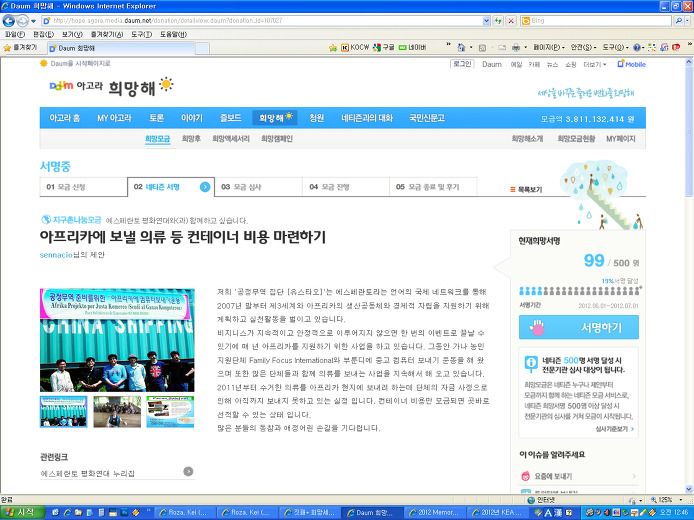Select the 희망캠페인 sub-menu
The height and width of the screenshot is (520, 694).
[277, 139]
